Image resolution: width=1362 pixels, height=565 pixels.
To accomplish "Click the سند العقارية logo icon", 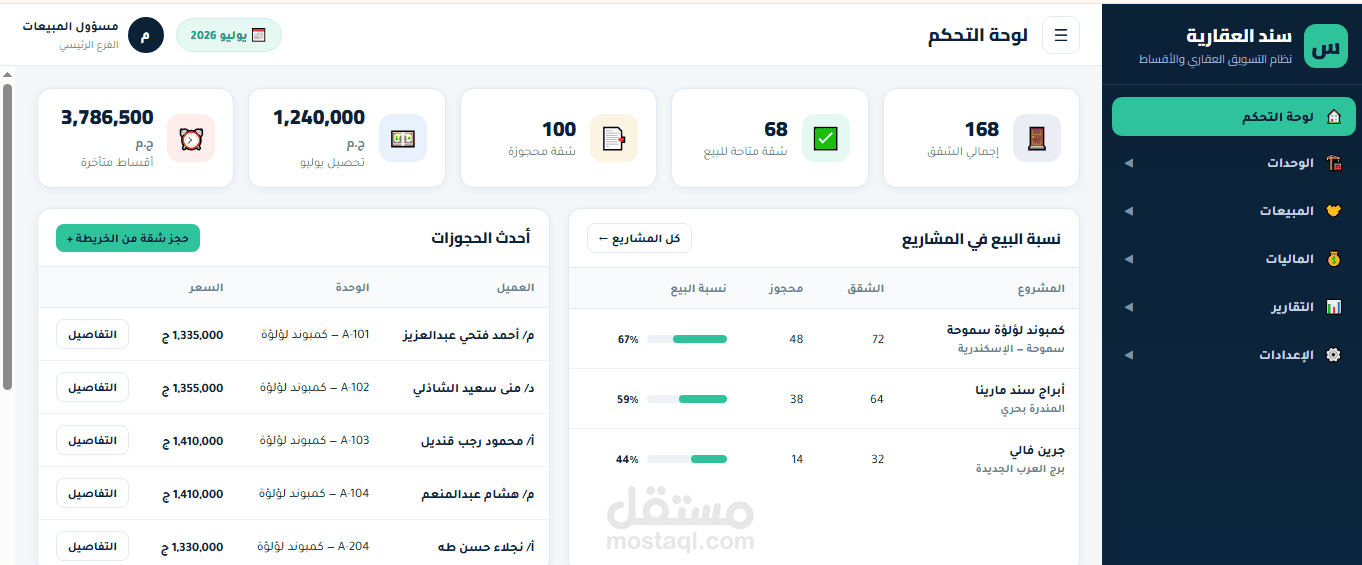I will click(1326, 46).
